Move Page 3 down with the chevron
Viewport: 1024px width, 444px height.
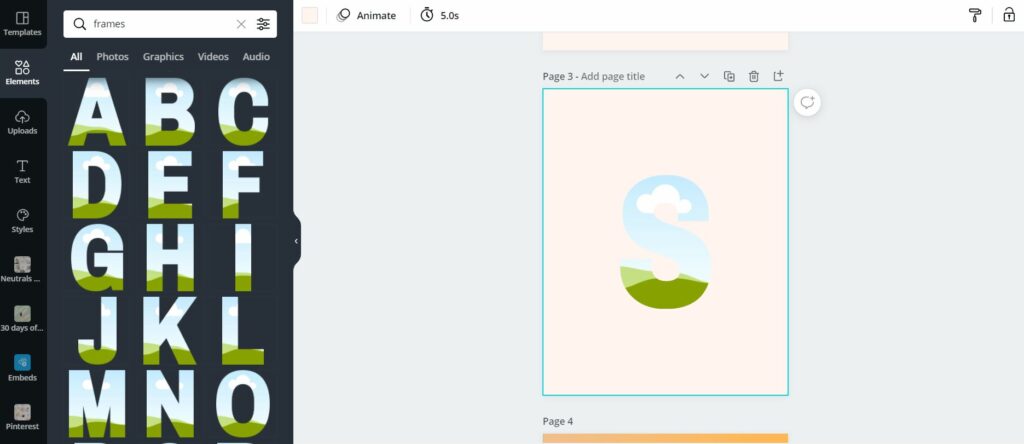coord(704,76)
